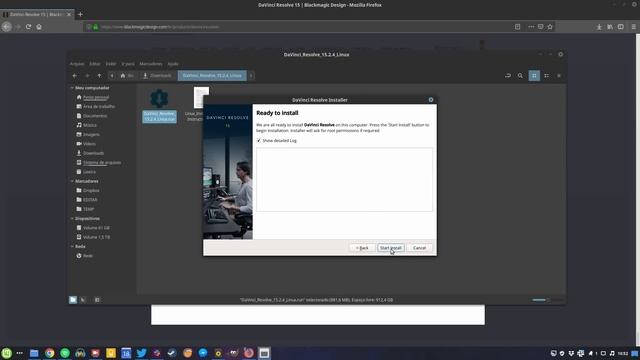Image resolution: width=640 pixels, height=360 pixels.
Task: Open the Arquivo menu in file manager
Action: click(77, 64)
